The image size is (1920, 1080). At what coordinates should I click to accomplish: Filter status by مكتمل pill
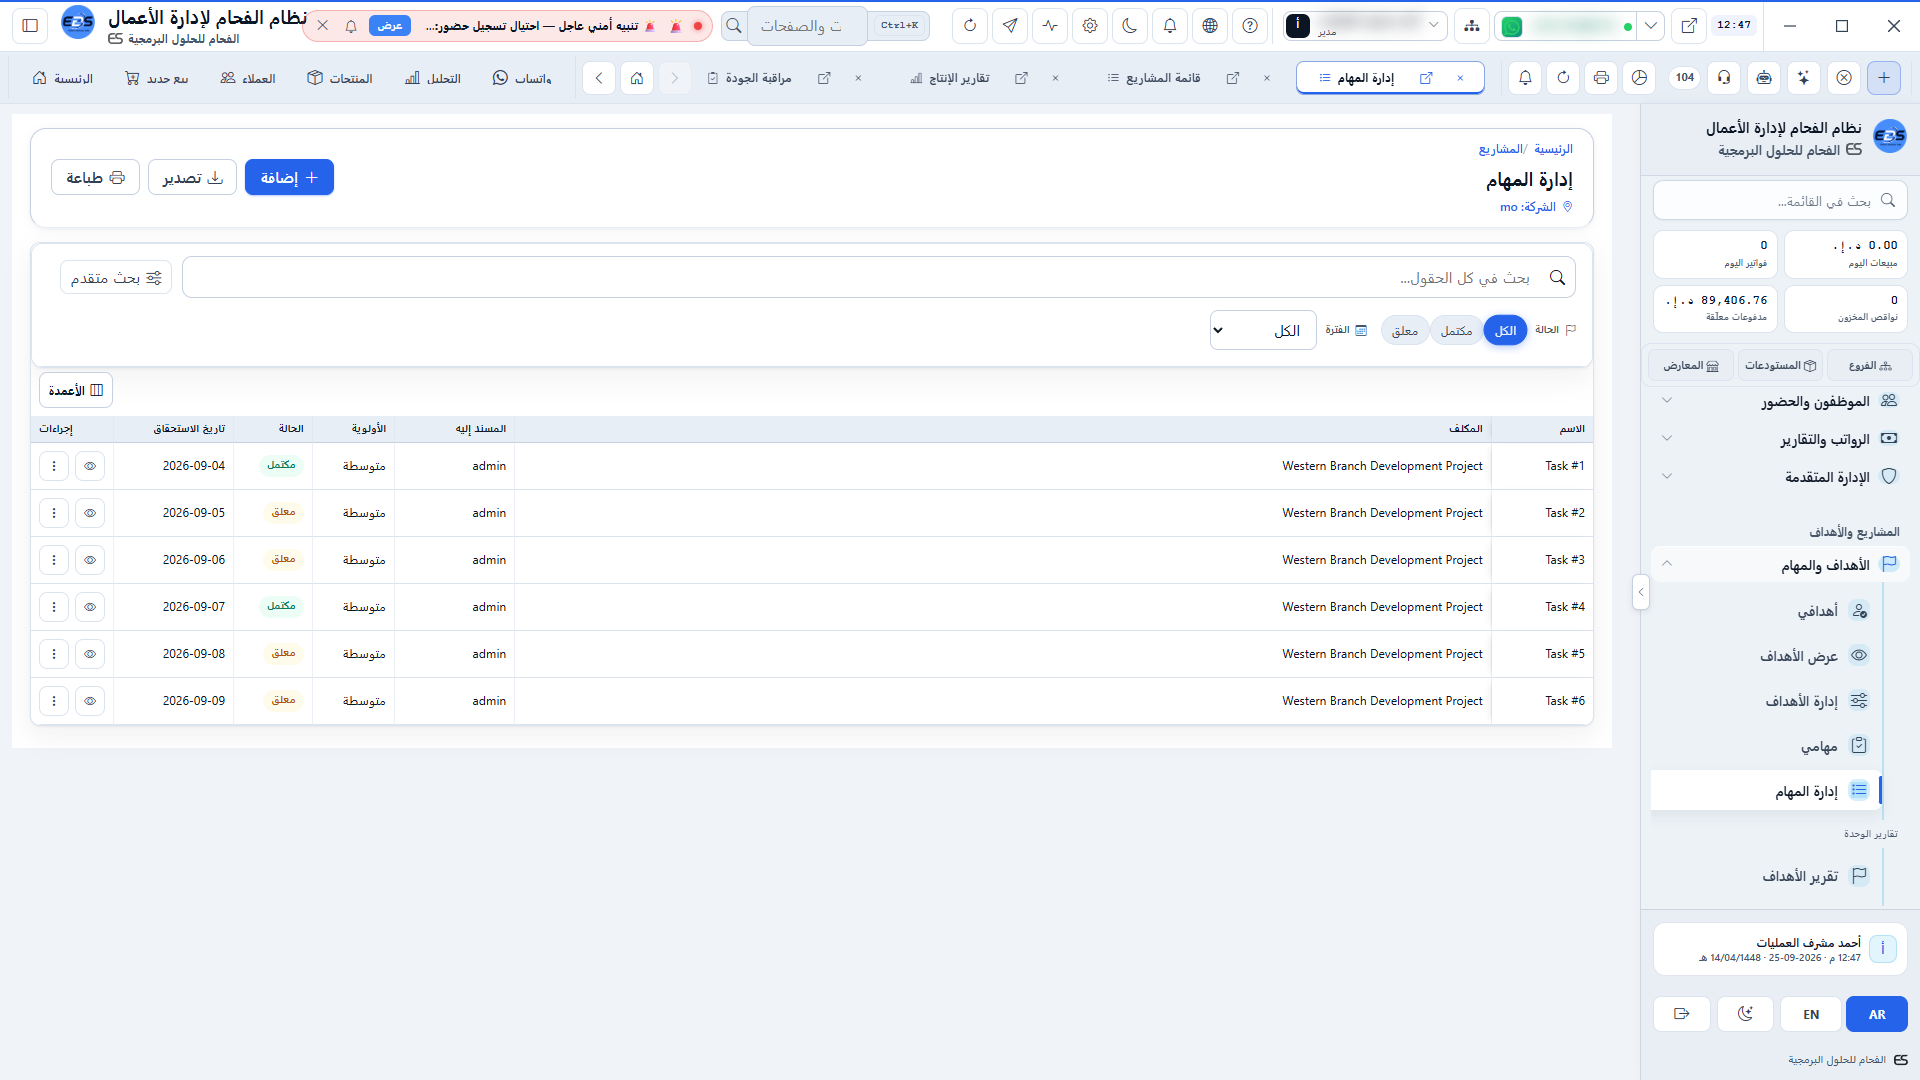[1456, 331]
